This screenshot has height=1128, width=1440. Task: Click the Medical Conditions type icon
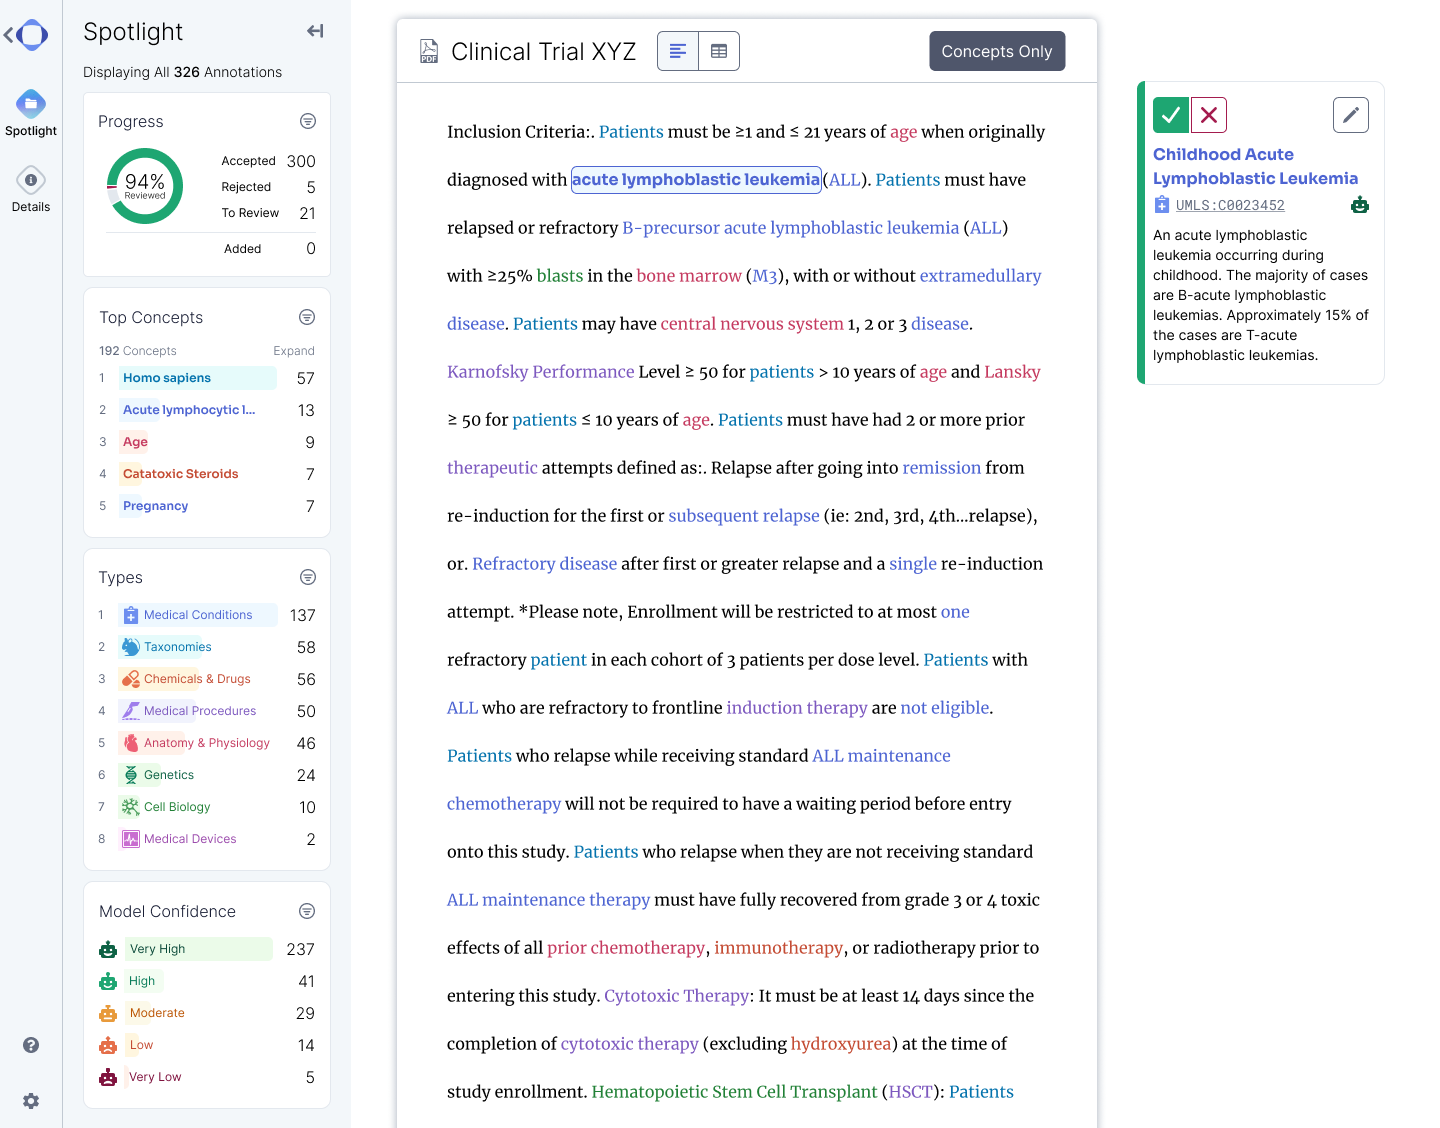point(131,615)
